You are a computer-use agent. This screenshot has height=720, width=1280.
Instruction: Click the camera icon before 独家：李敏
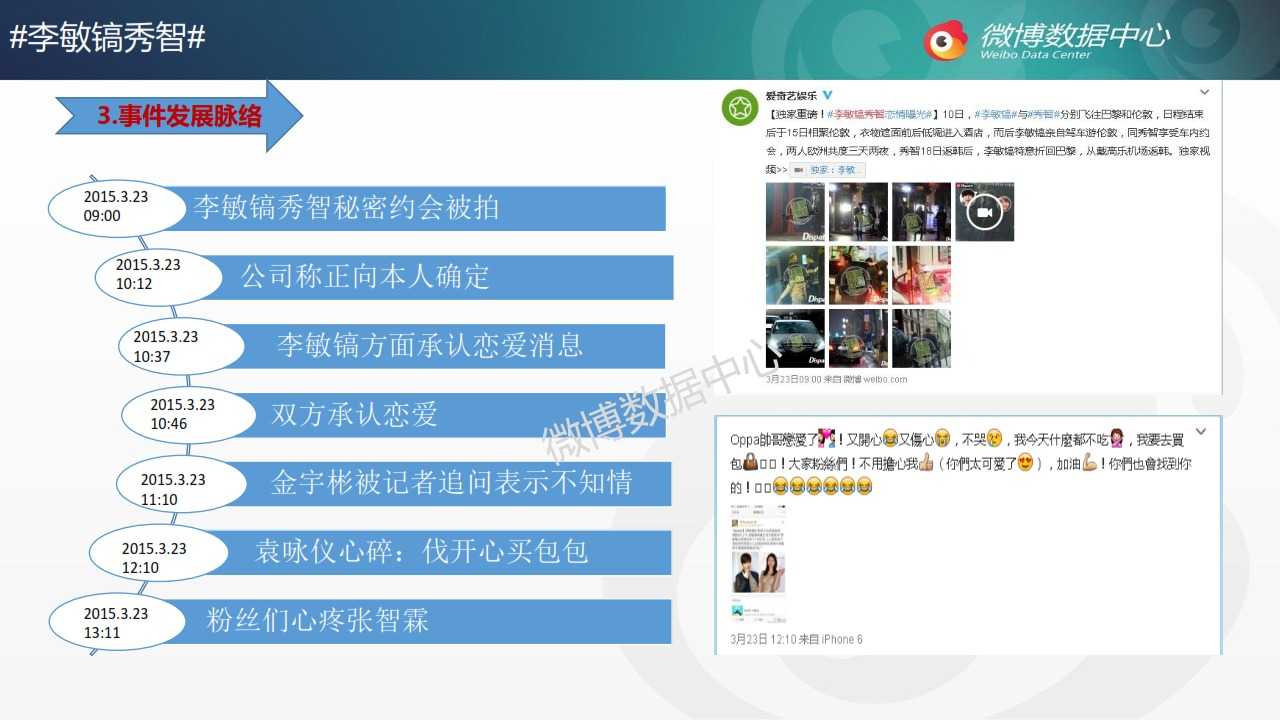798,170
